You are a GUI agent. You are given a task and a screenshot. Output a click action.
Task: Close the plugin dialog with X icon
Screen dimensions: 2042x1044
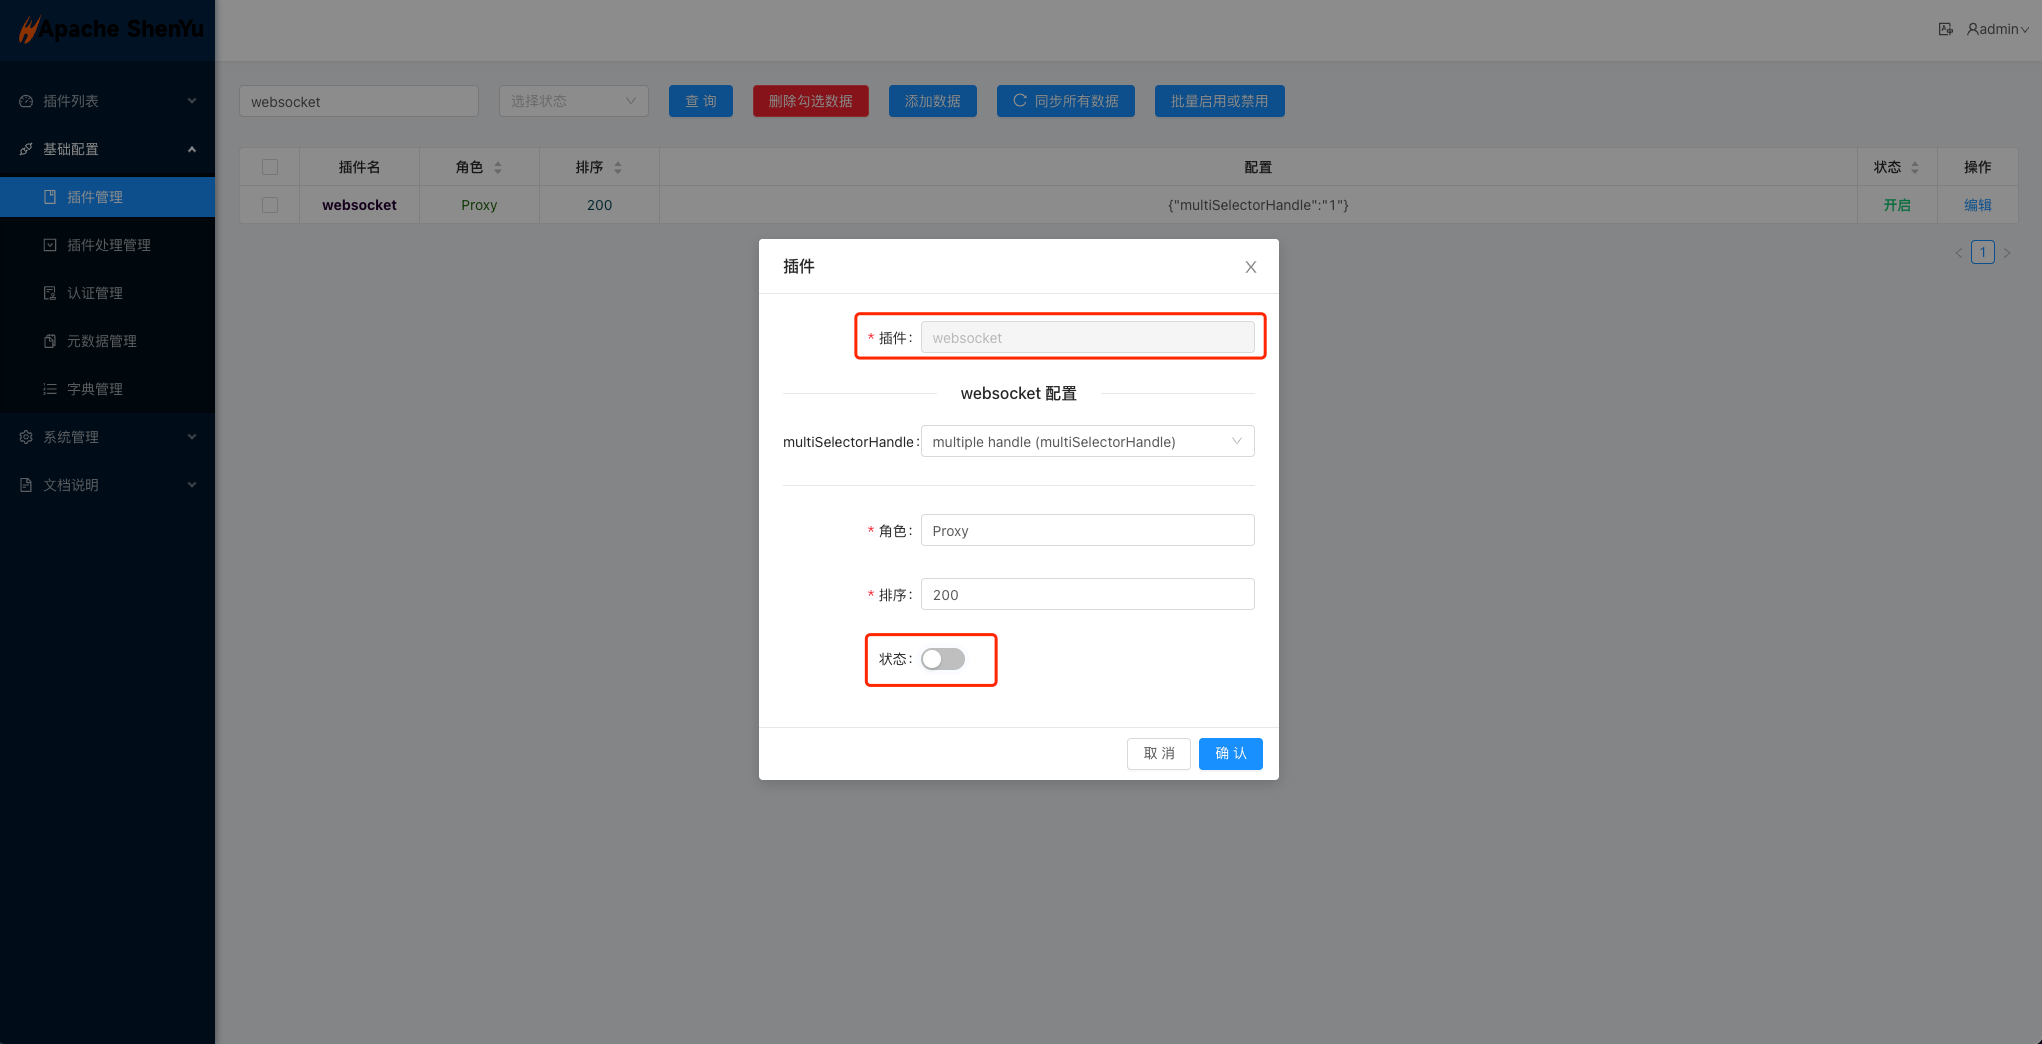[x=1250, y=267]
